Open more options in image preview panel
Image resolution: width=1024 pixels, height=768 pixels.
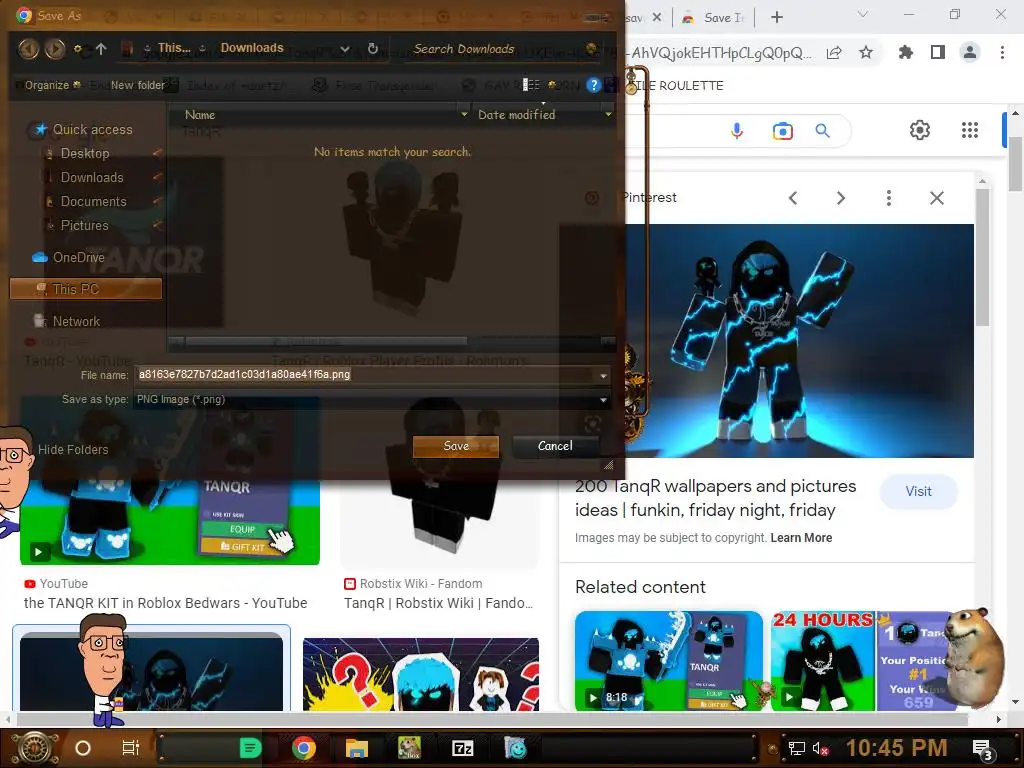click(x=889, y=198)
